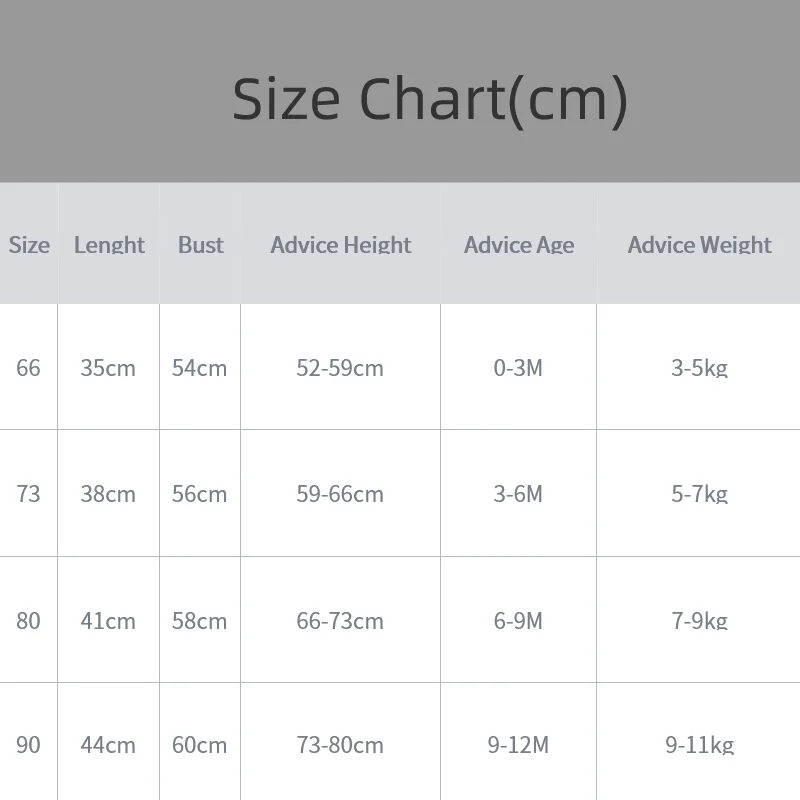This screenshot has width=800, height=800.
Task: Click the 52-59cm height cell
Action: [x=340, y=367]
